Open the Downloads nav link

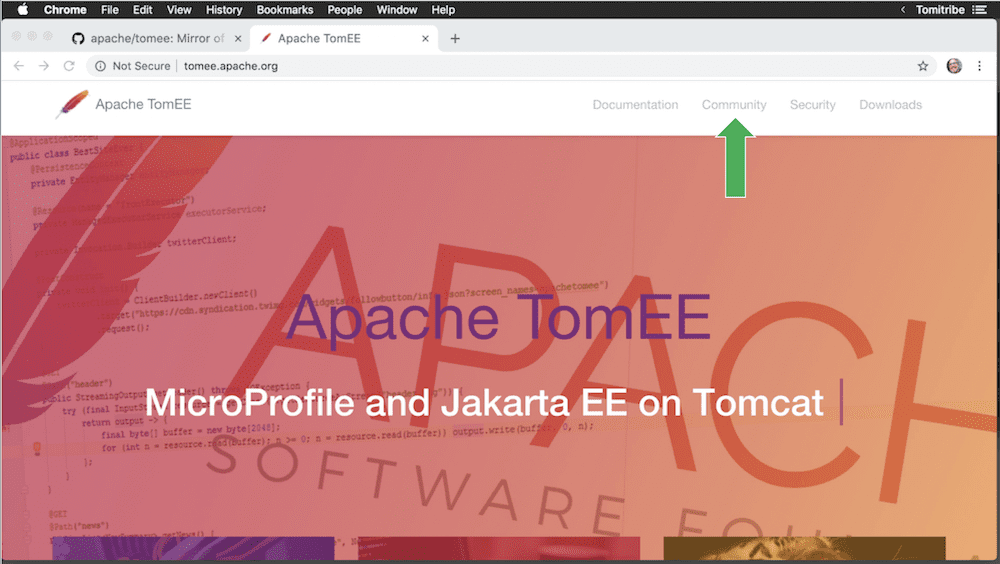coord(890,105)
